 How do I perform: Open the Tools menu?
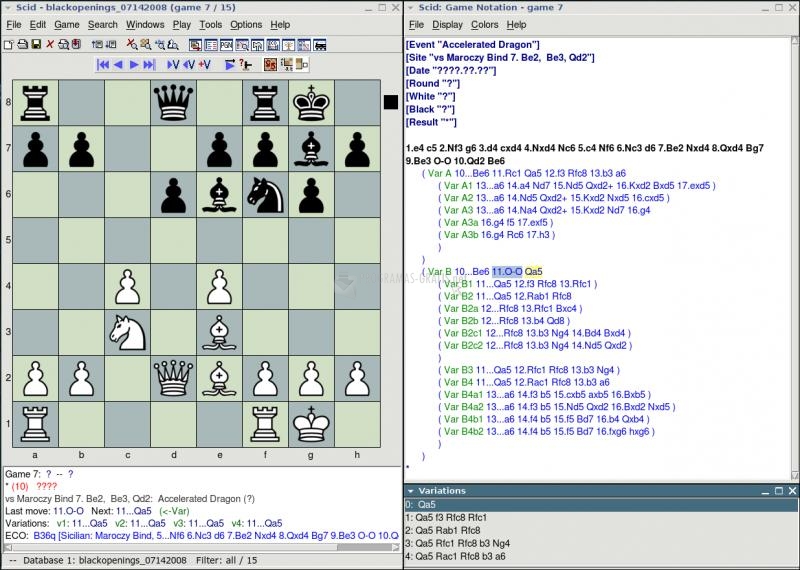tap(210, 24)
